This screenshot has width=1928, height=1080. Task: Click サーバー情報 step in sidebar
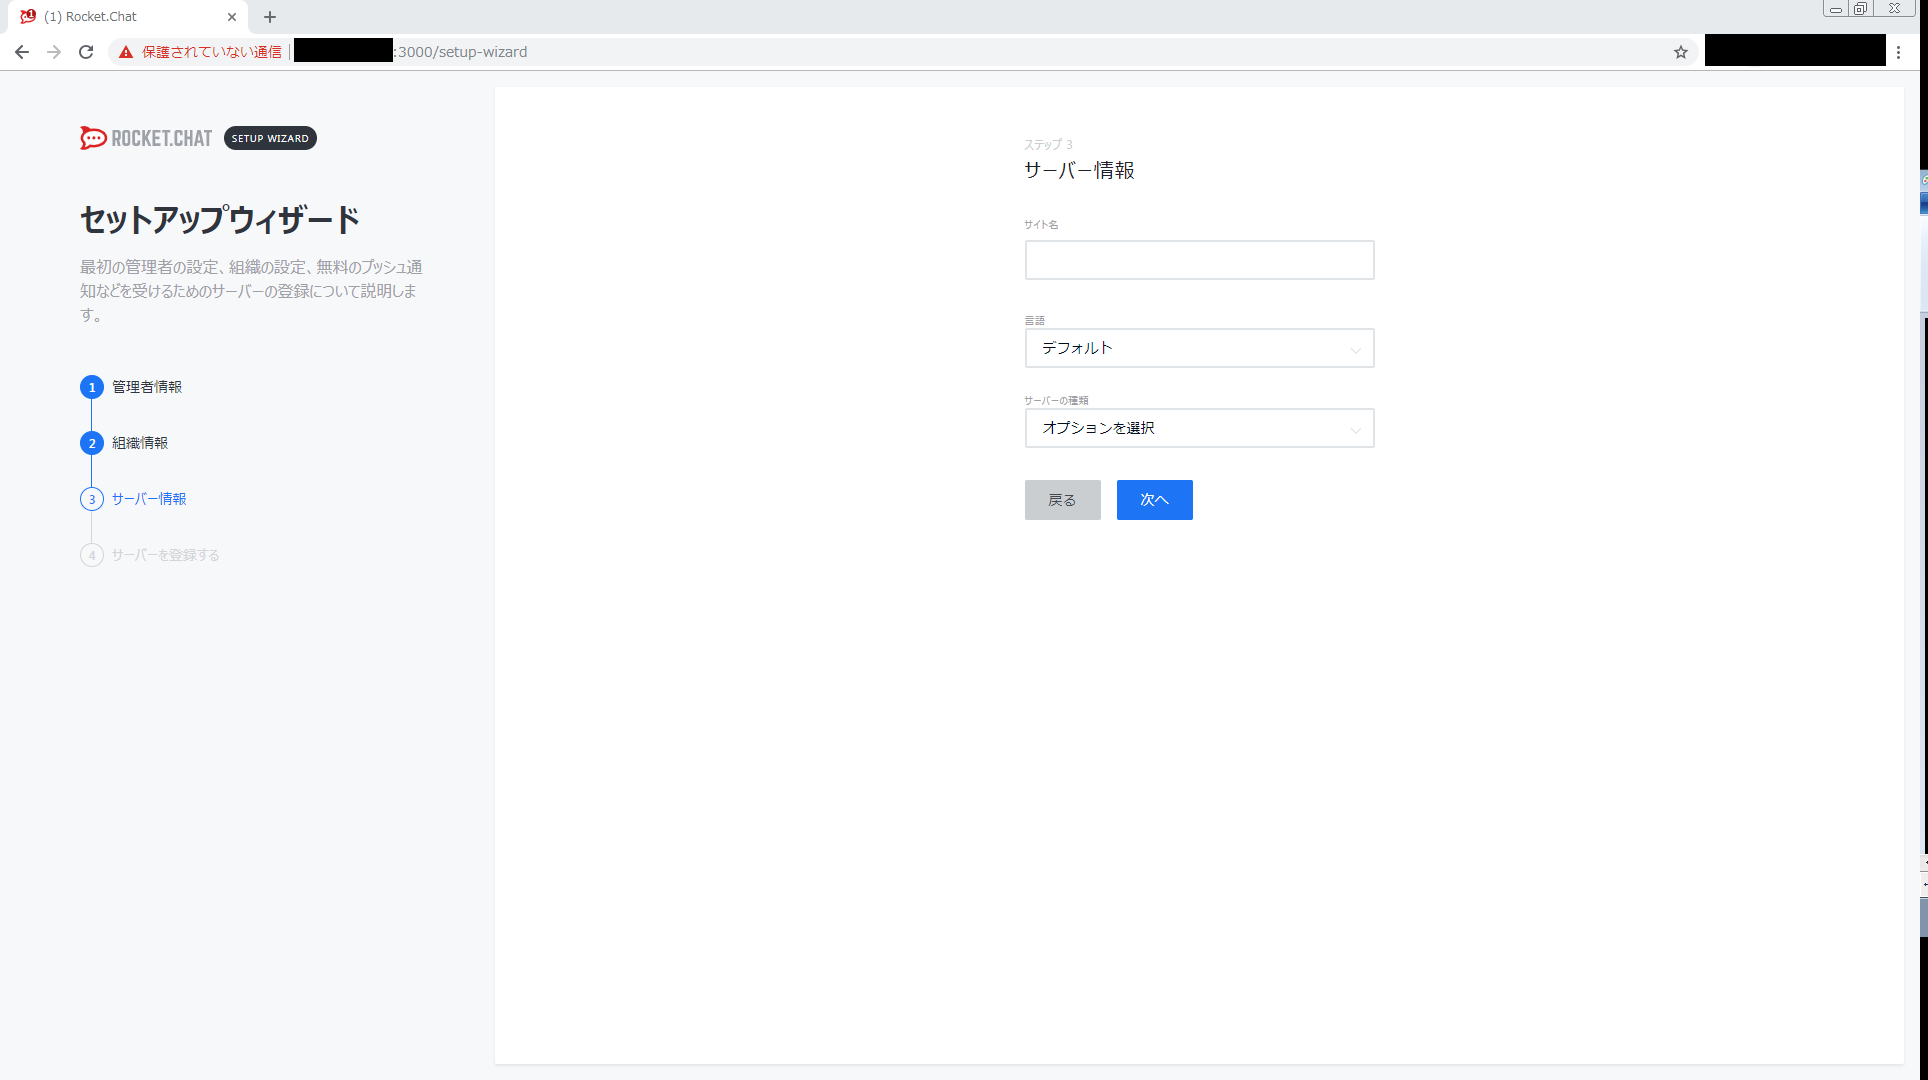149,499
